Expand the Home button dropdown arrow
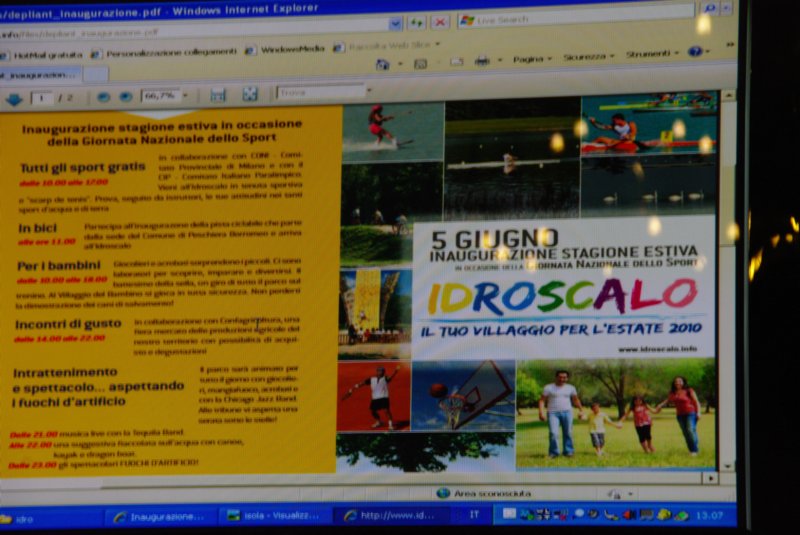Image resolution: width=800 pixels, height=535 pixels. tap(400, 64)
